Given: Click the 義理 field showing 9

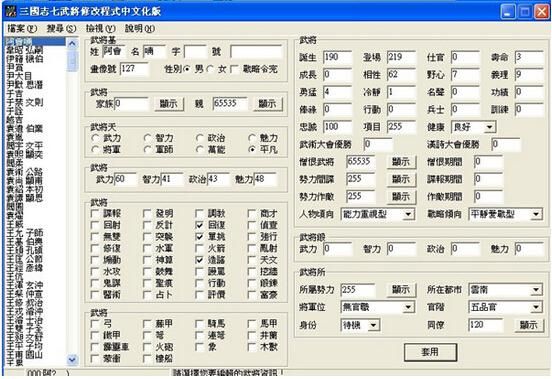Looking at the screenshot, I should click(529, 75).
